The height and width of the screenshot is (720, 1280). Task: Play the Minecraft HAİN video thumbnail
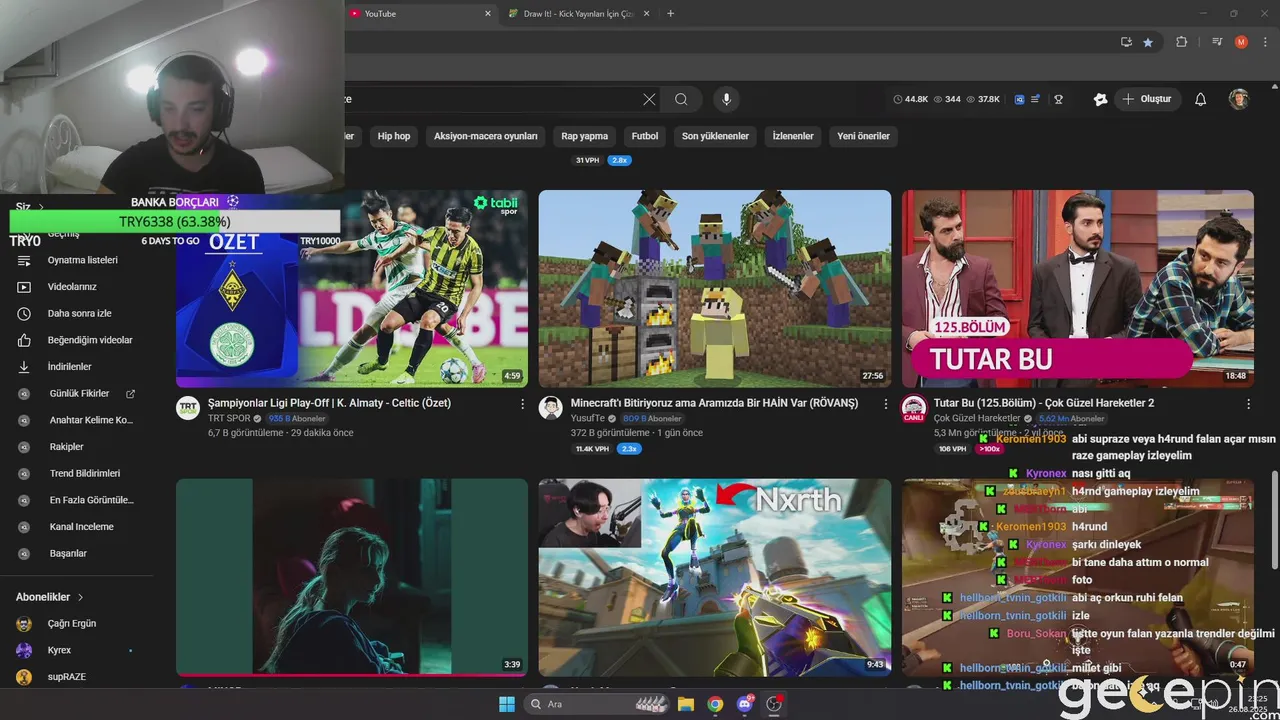point(715,289)
